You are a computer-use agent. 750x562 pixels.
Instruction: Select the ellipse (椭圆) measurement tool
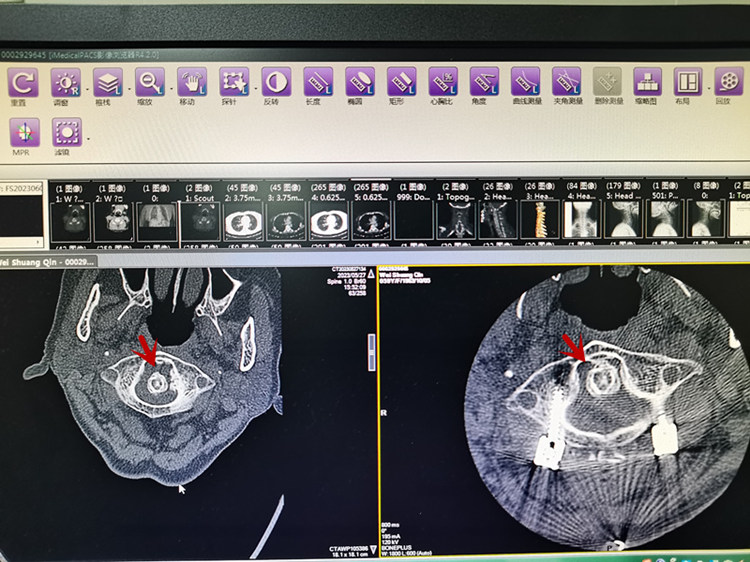(x=359, y=82)
